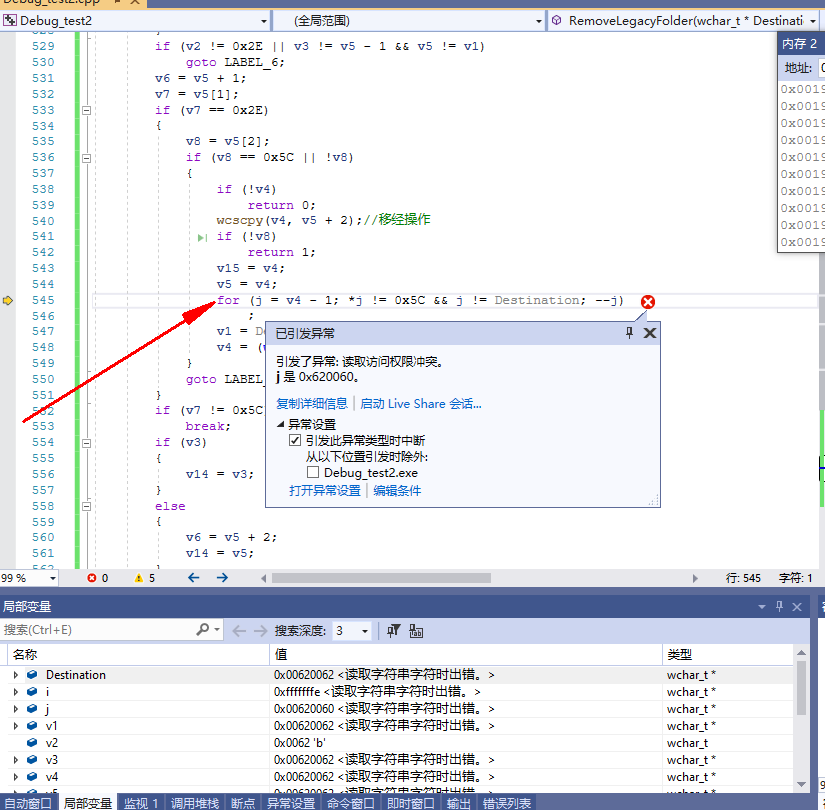The width and height of the screenshot is (825, 810).
Task: Collapse the exception settings section triangle
Action: [x=280, y=424]
